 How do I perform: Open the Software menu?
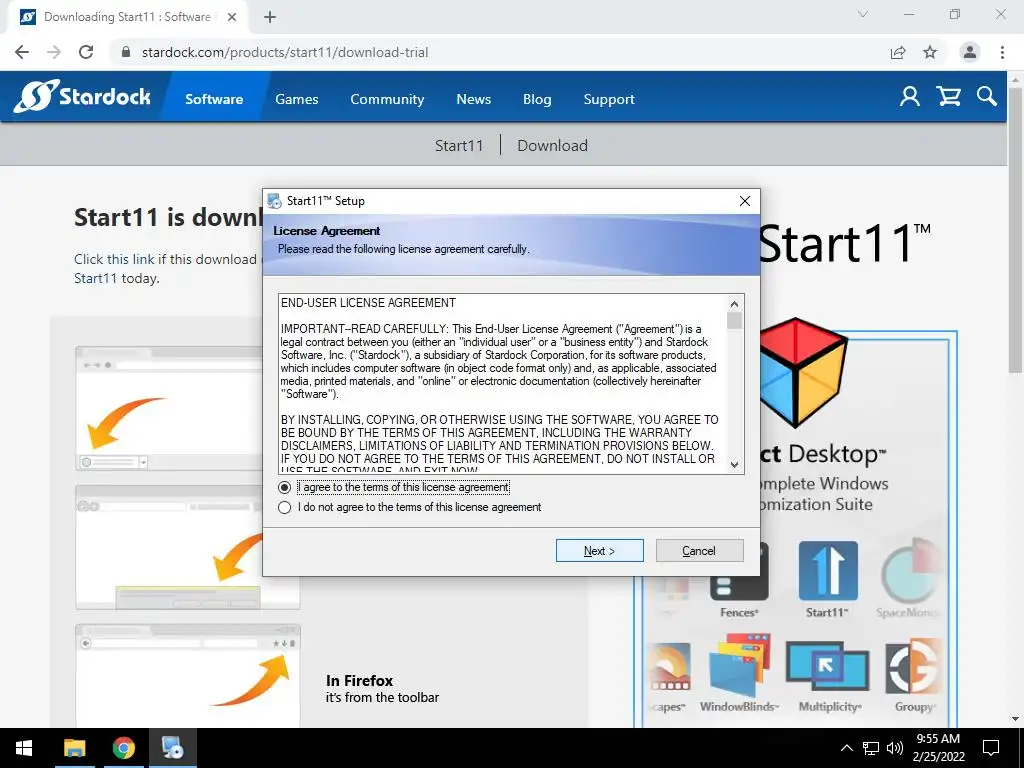[214, 99]
